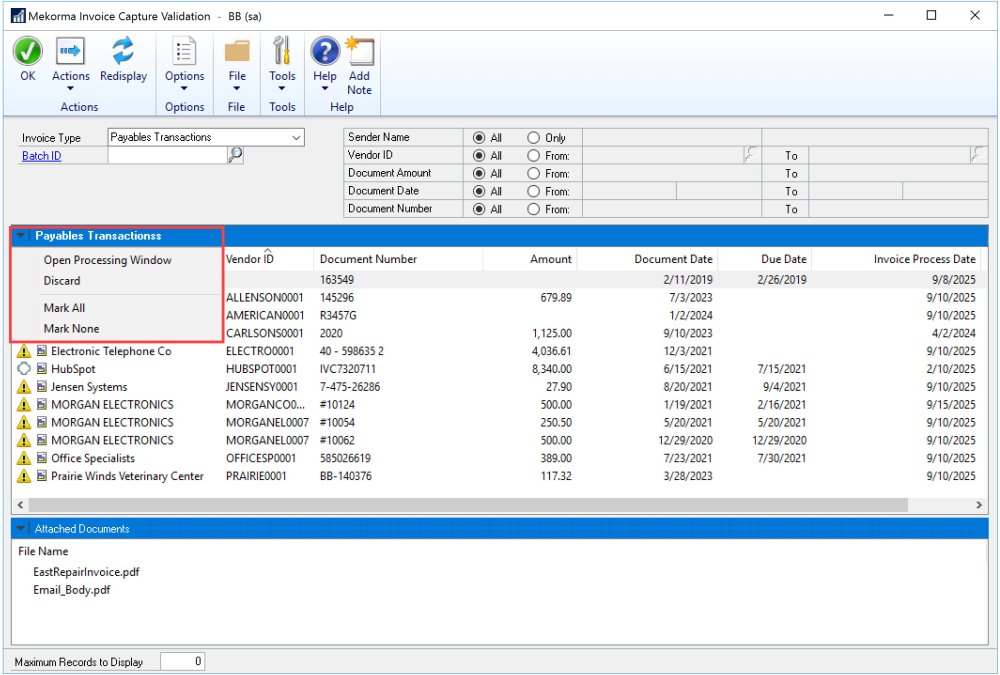Image resolution: width=1000 pixels, height=675 pixels.
Task: Collapse the Payables Transactions section triangle
Action: pyautogui.click(x=22, y=236)
